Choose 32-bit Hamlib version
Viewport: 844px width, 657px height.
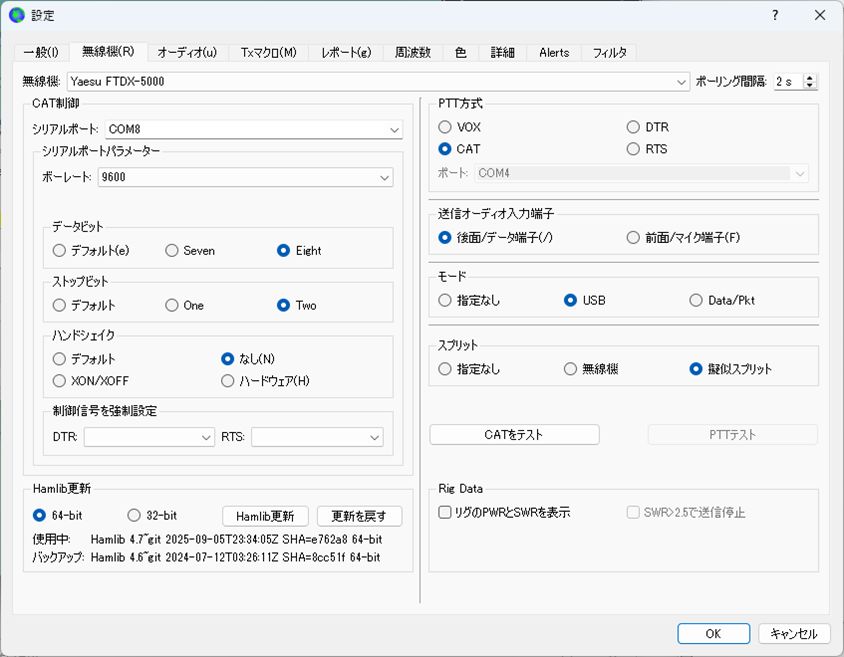tap(134, 516)
